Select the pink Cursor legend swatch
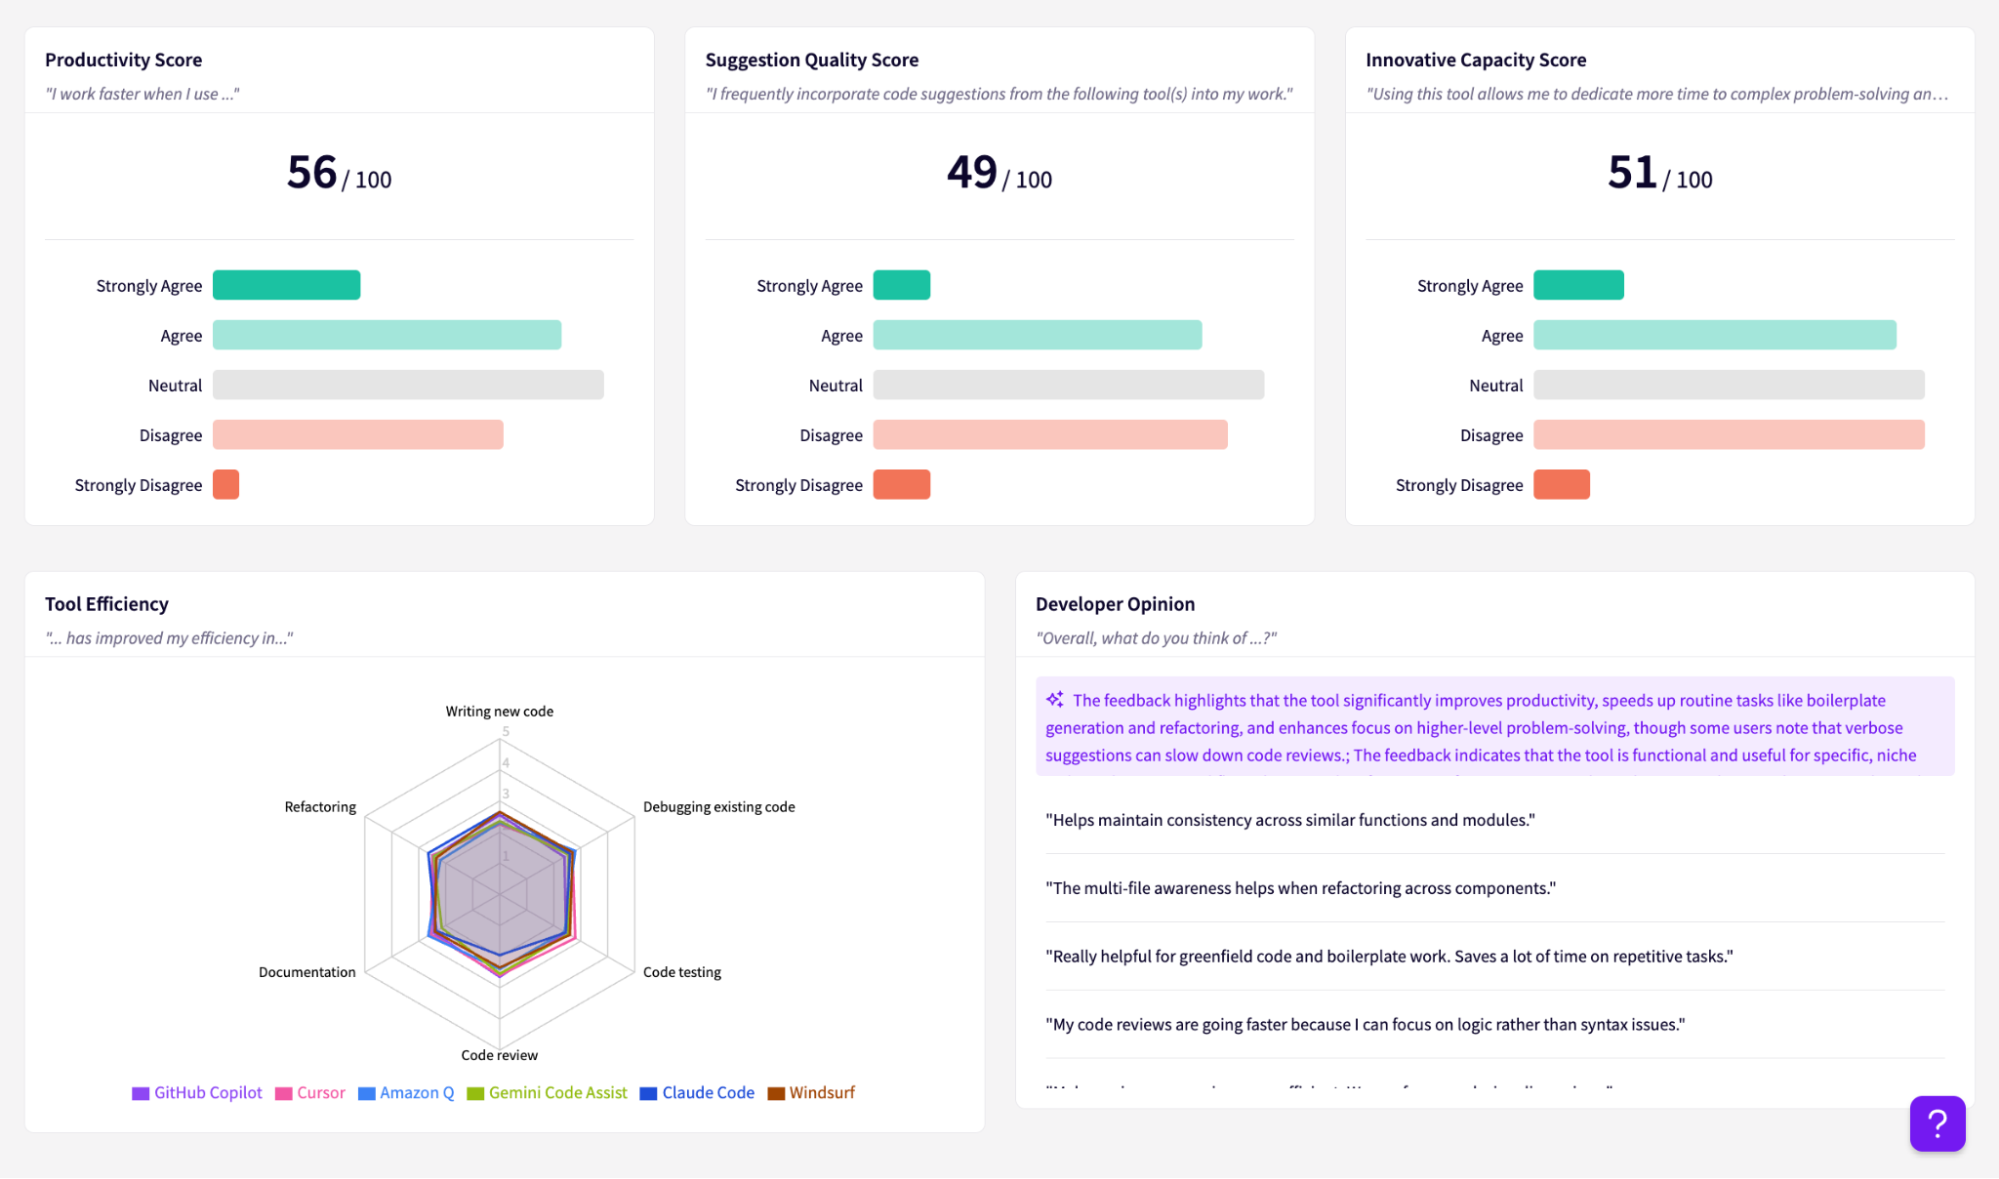 [x=281, y=1092]
